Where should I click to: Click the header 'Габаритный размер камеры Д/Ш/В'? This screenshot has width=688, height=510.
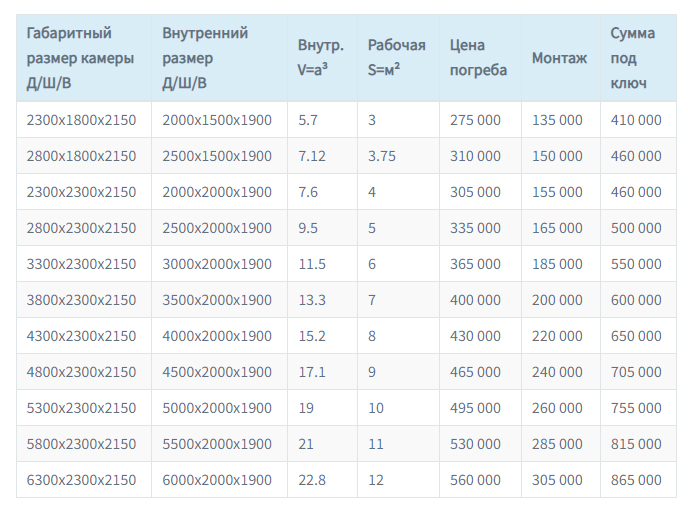pos(84,58)
